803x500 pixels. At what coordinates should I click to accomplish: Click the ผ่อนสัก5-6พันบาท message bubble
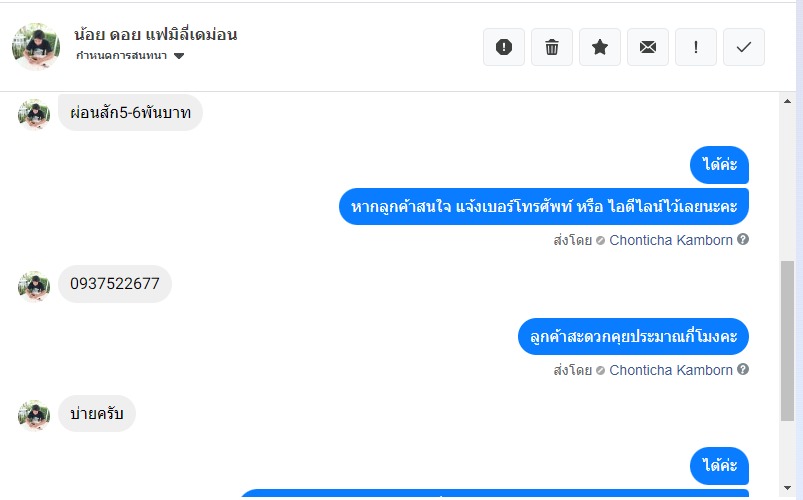130,112
